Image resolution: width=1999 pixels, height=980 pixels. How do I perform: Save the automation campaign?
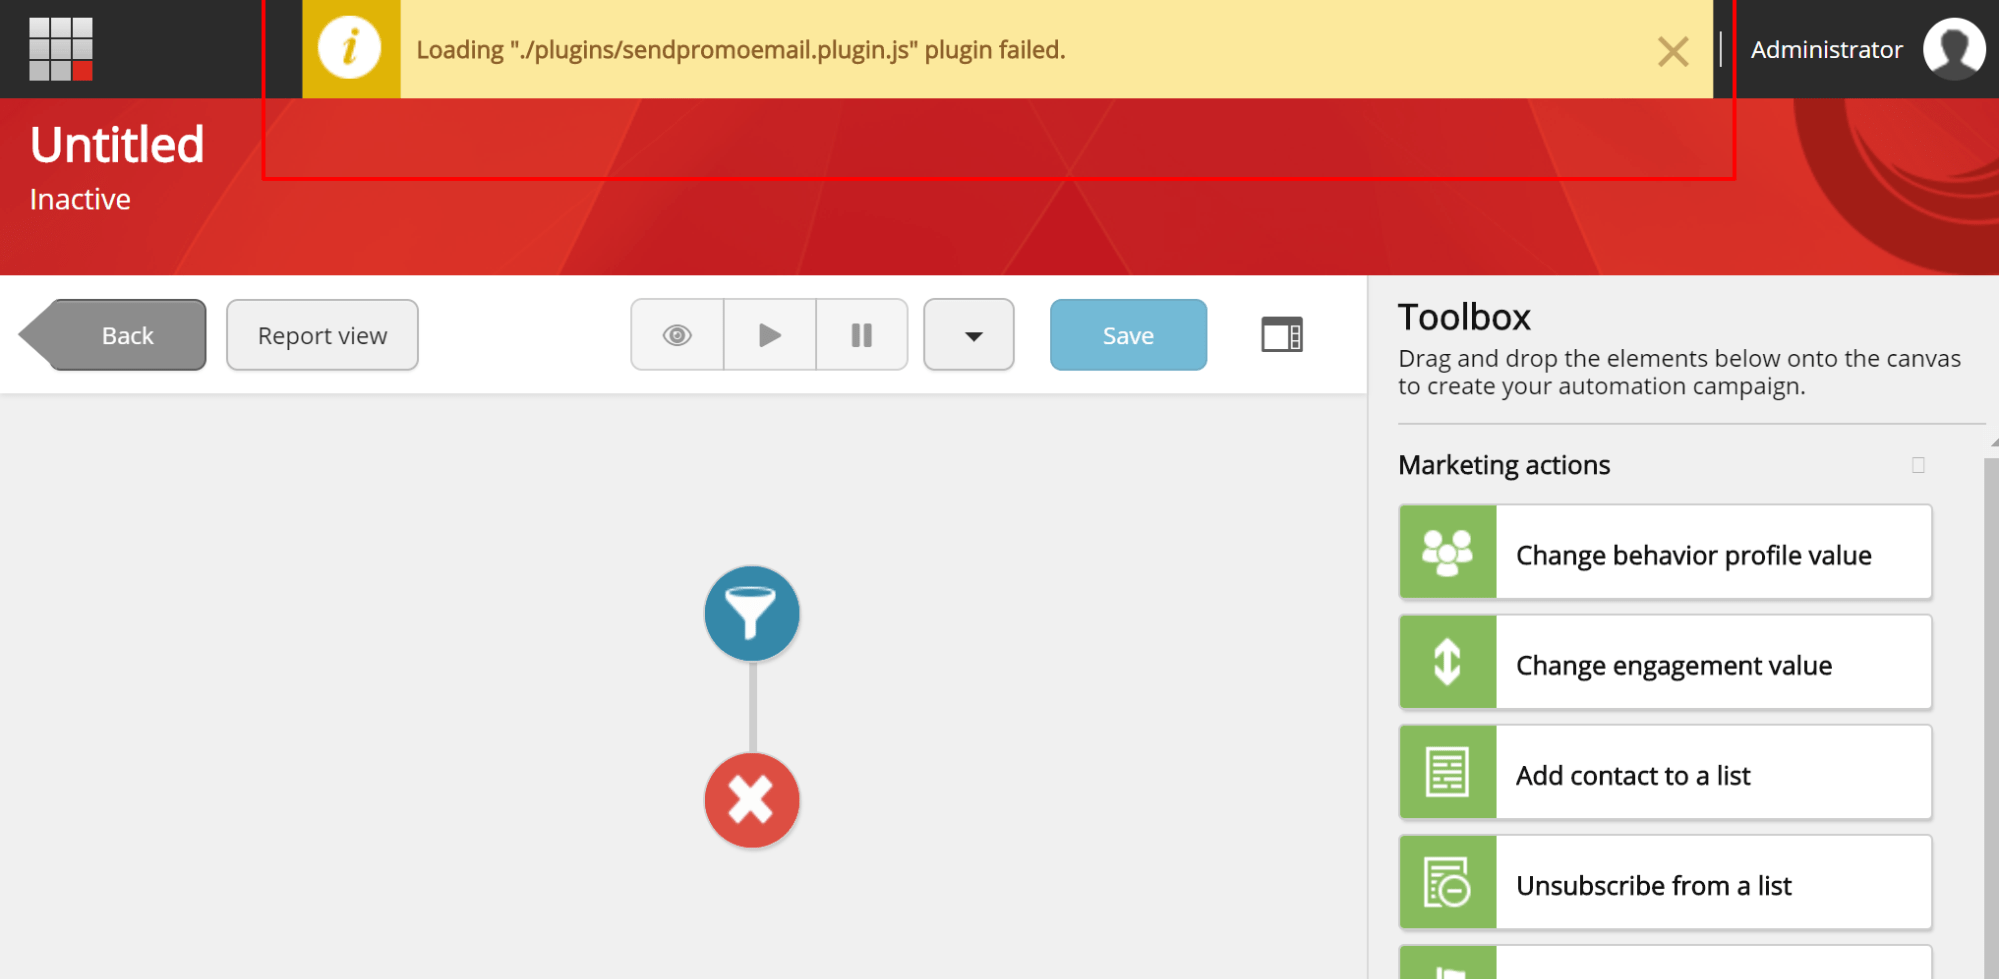(1128, 335)
